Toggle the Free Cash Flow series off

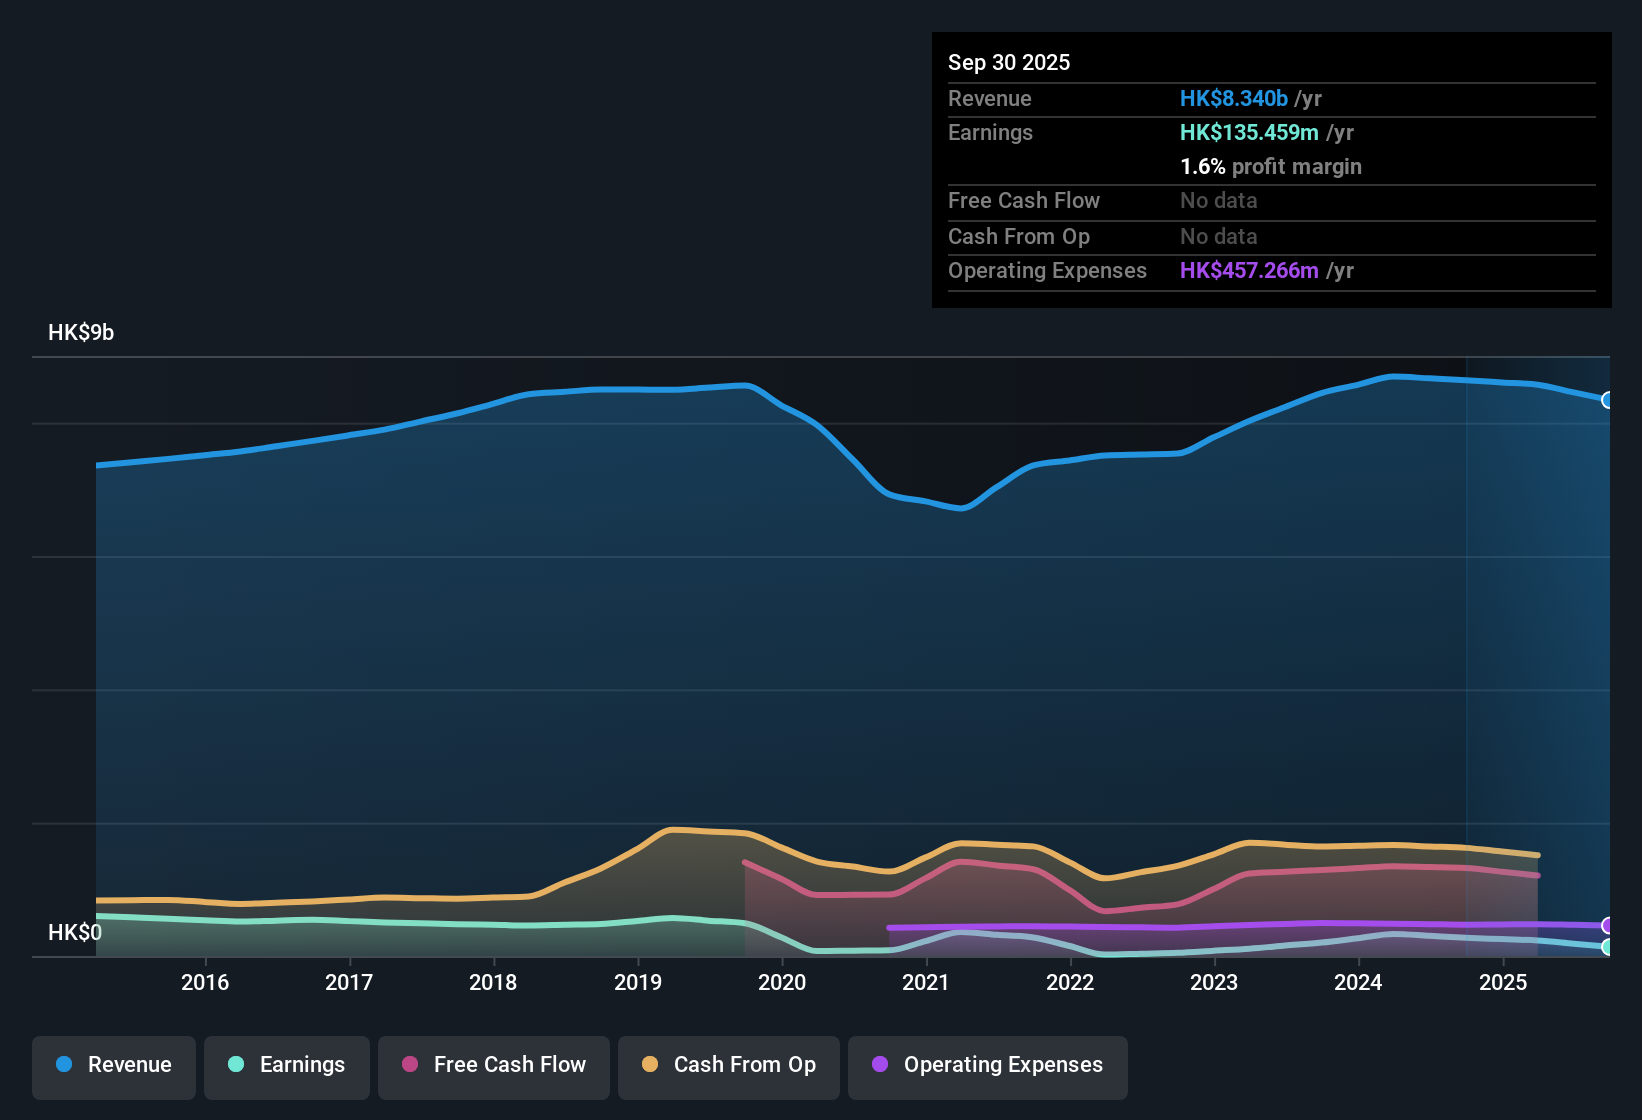pos(493,1065)
